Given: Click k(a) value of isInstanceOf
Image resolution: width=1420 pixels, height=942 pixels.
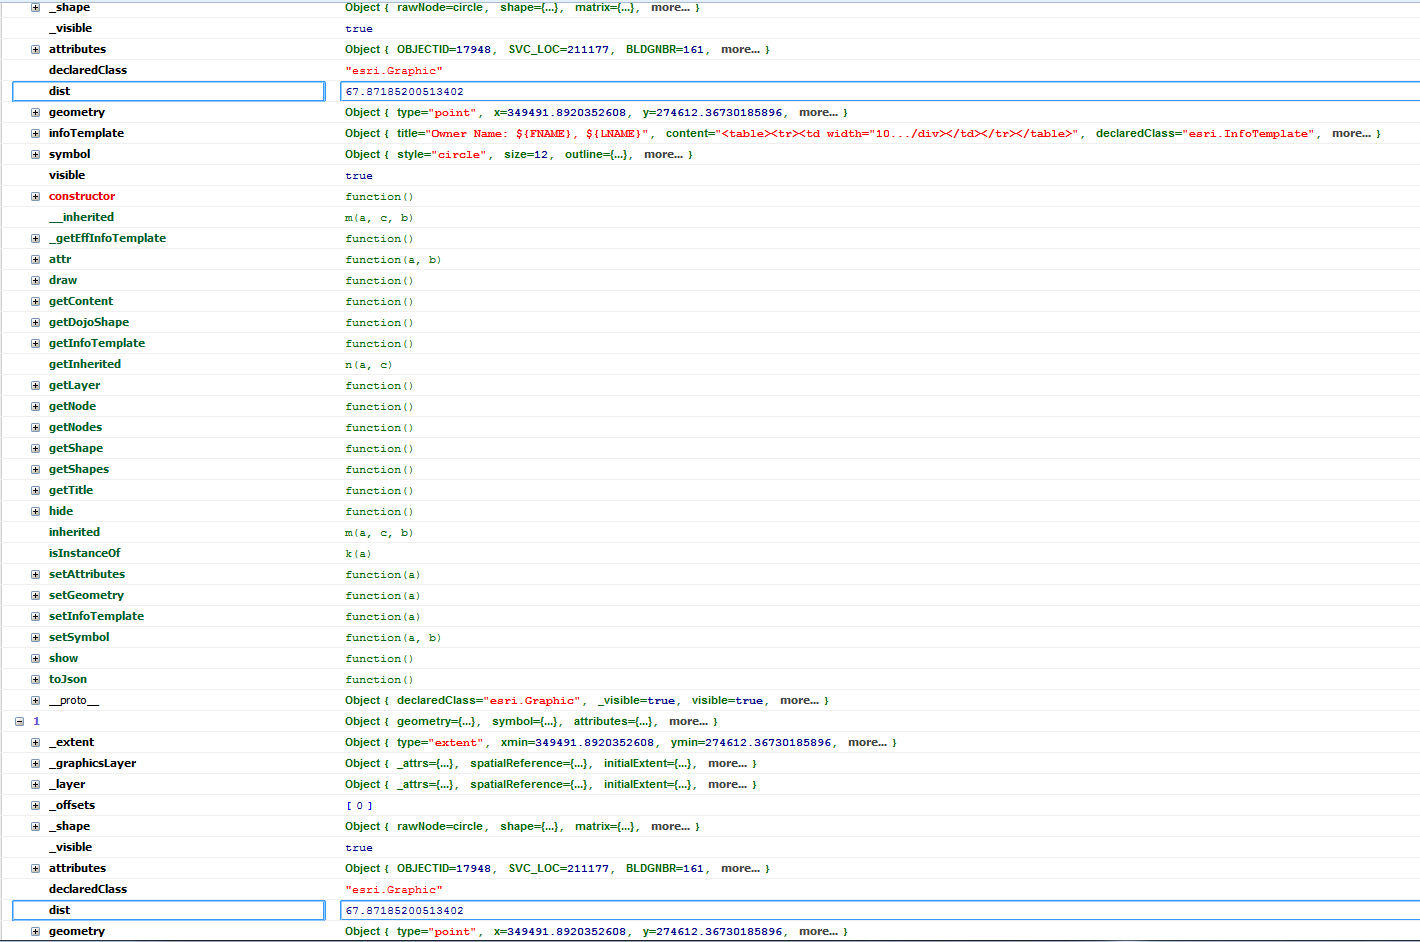Looking at the screenshot, I should coord(358,553).
